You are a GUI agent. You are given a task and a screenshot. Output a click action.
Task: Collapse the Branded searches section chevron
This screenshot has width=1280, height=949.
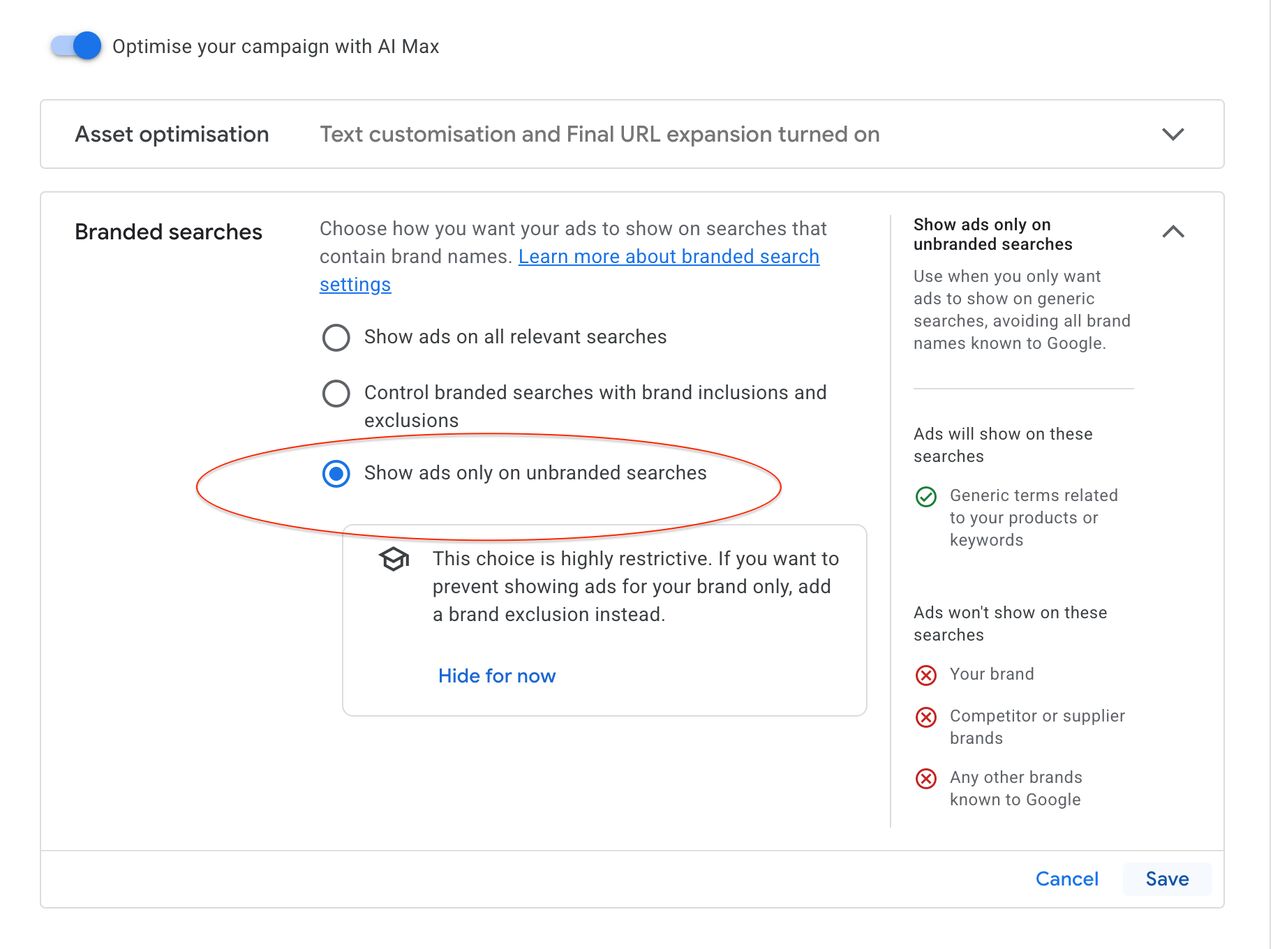[1173, 231]
